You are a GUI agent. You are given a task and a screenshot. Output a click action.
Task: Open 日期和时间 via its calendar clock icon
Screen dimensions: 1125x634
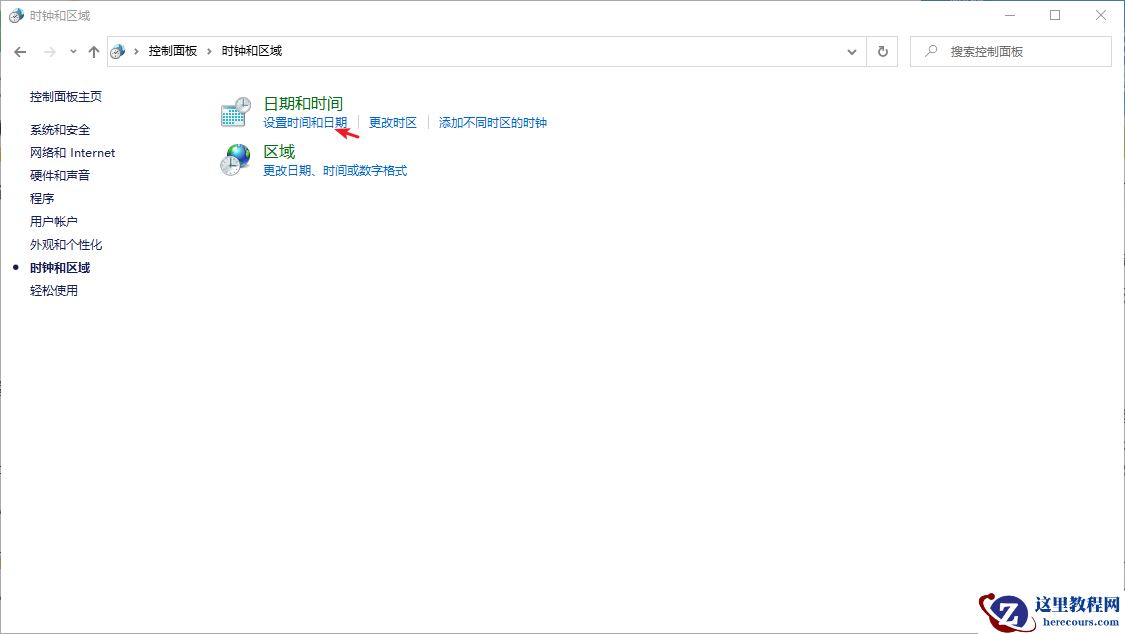(234, 111)
